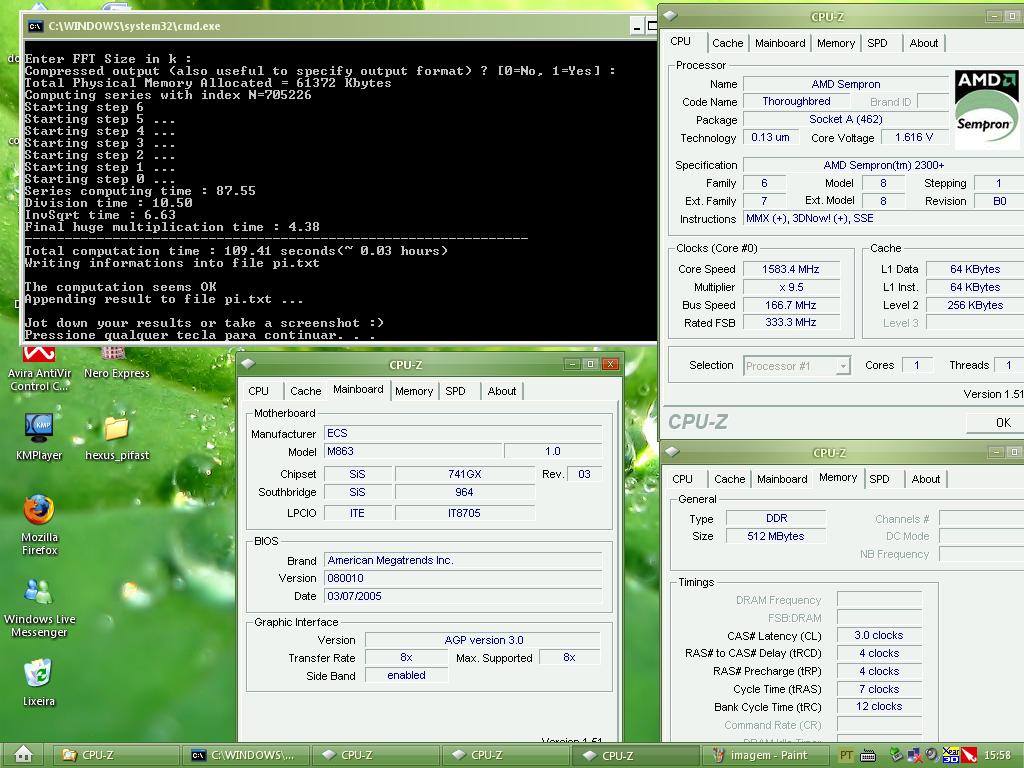Switch to CPU tab in Mainboard window
Image resolution: width=1024 pixels, height=768 pixels.
click(259, 391)
